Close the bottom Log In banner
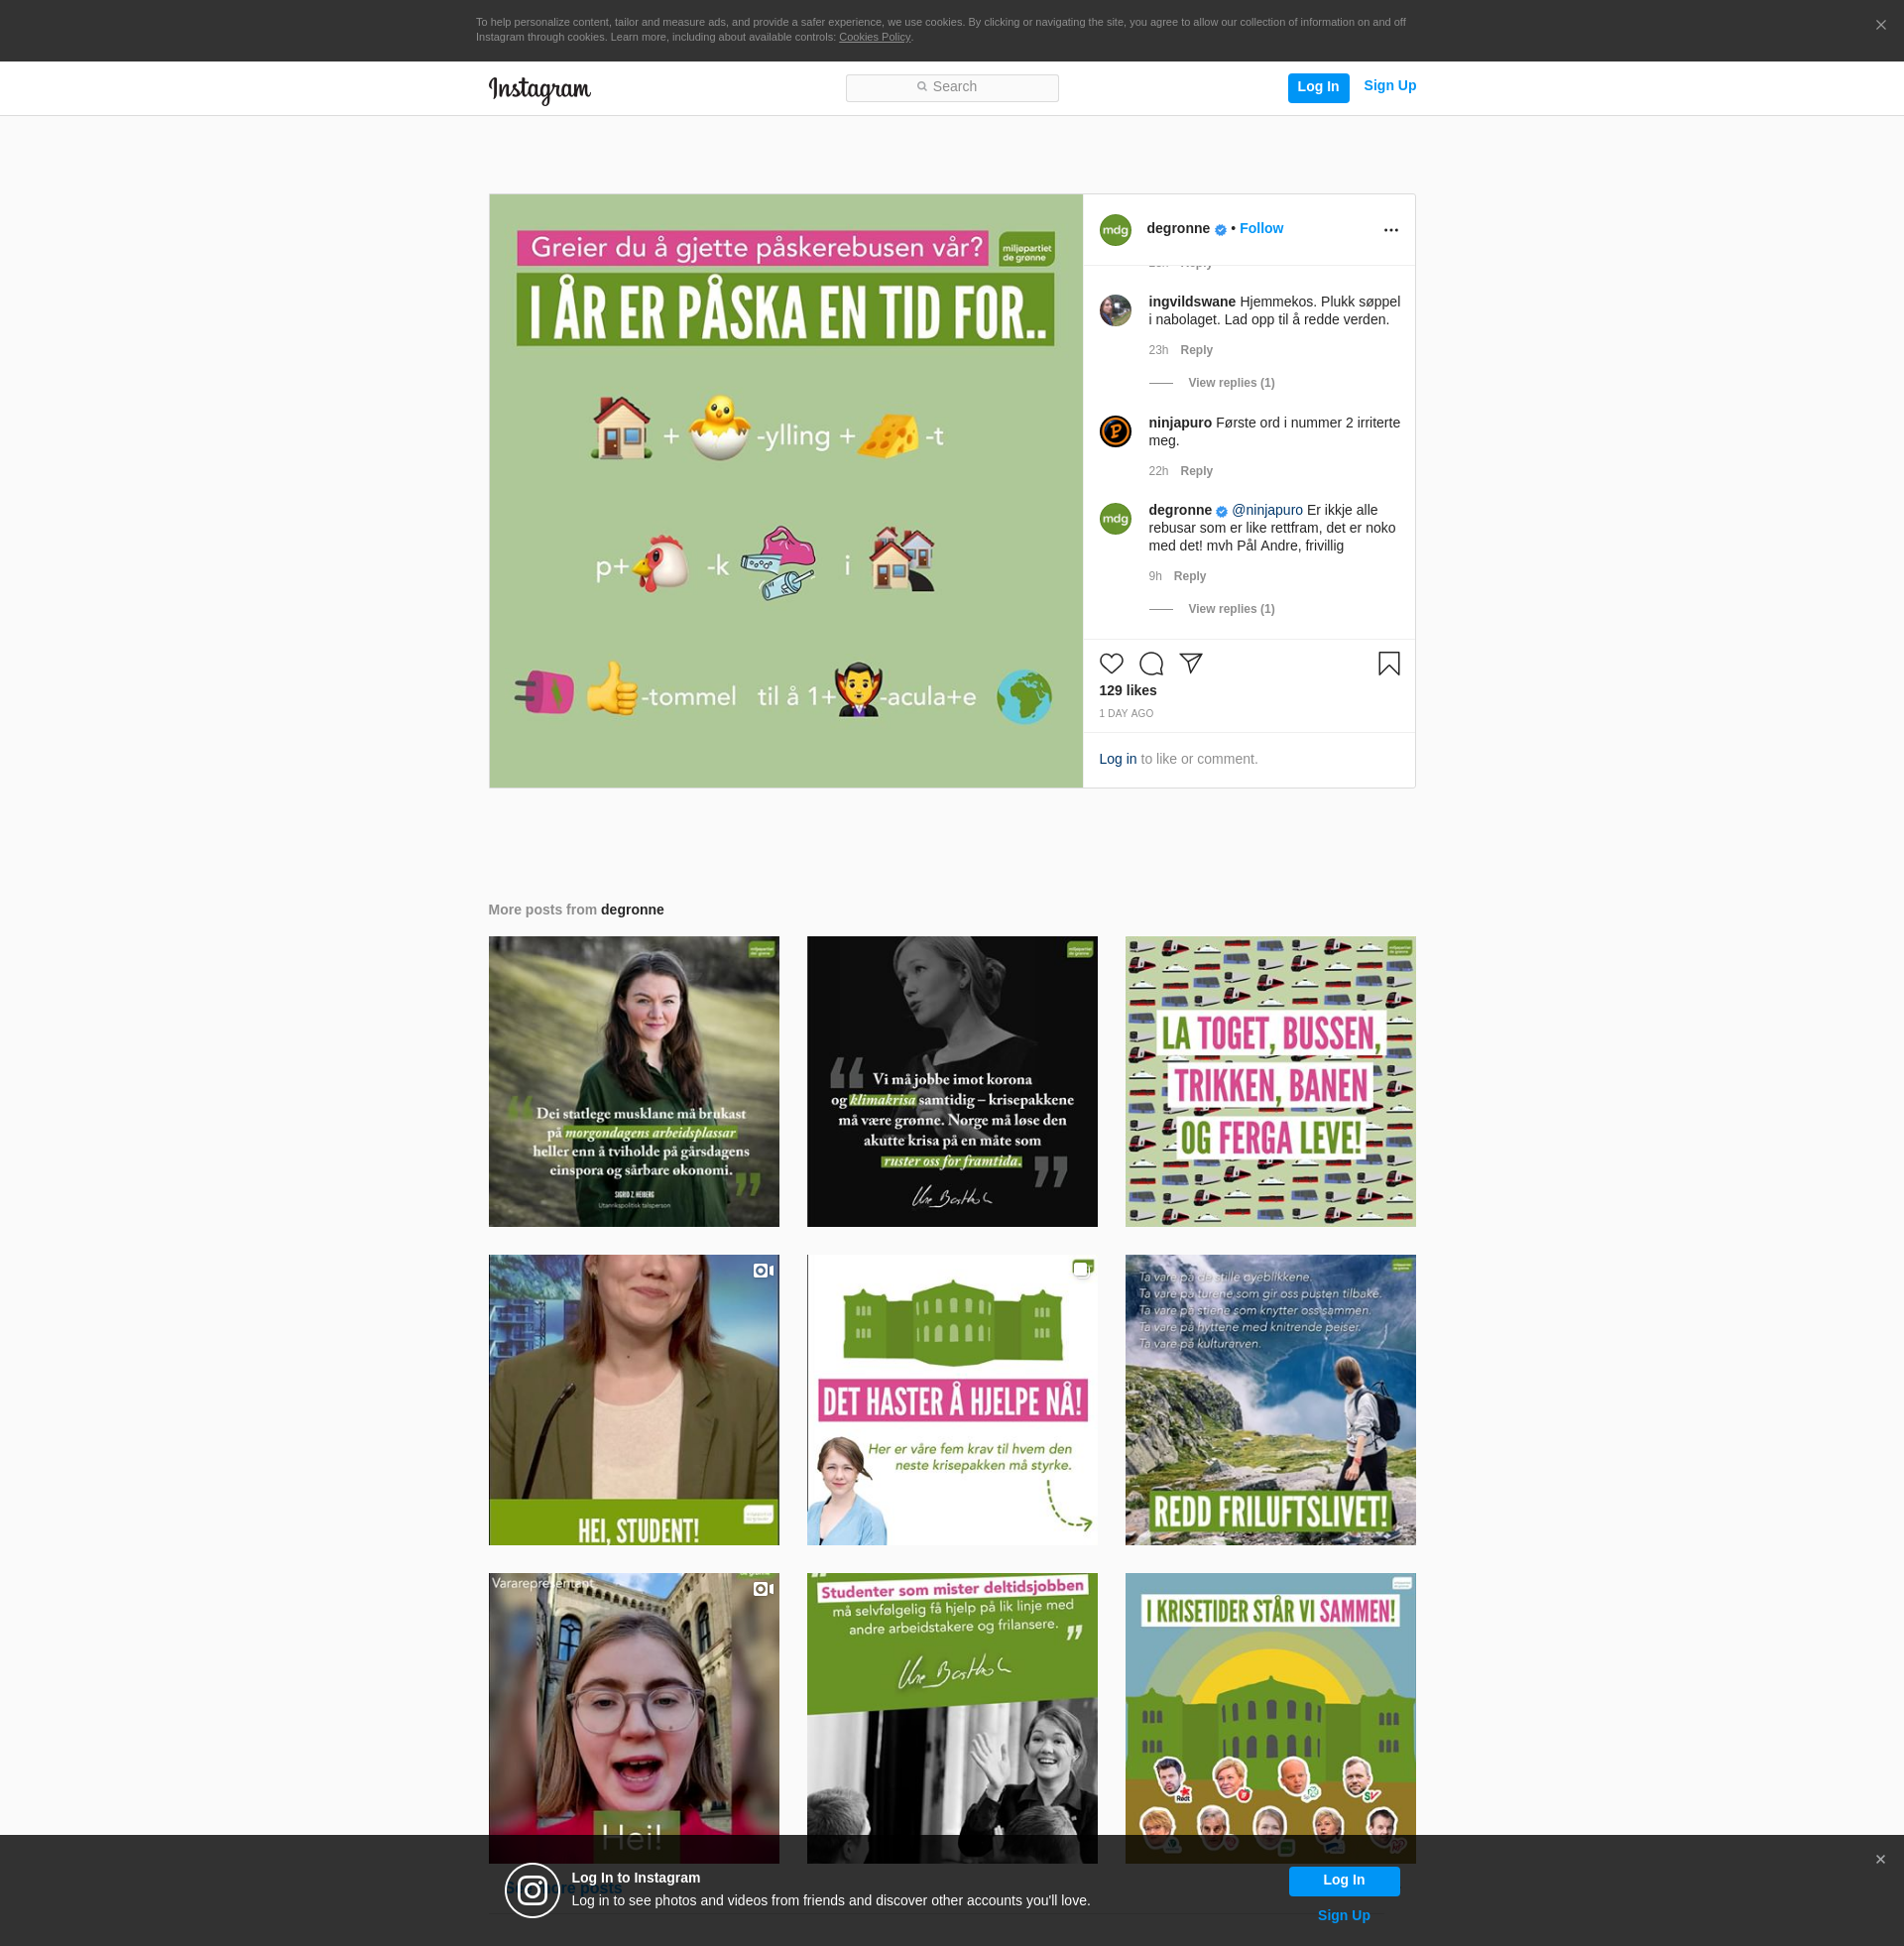Screen dimensions: 1904x1946 click(1880, 1860)
